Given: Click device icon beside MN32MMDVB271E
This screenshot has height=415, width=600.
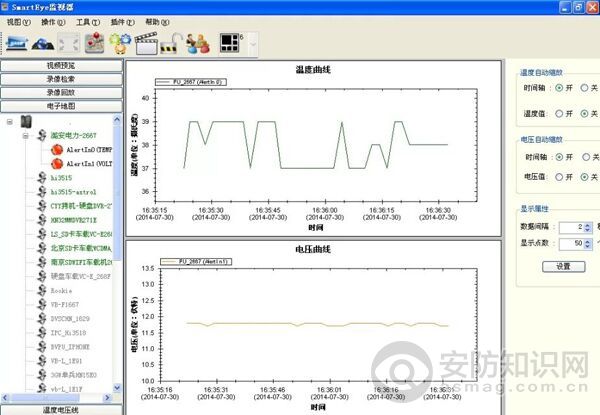Looking at the screenshot, I should coord(42,220).
